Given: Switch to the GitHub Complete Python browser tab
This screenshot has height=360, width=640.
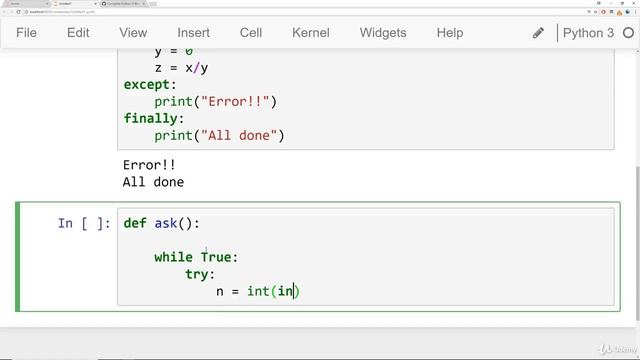Looking at the screenshot, I should [124, 4].
